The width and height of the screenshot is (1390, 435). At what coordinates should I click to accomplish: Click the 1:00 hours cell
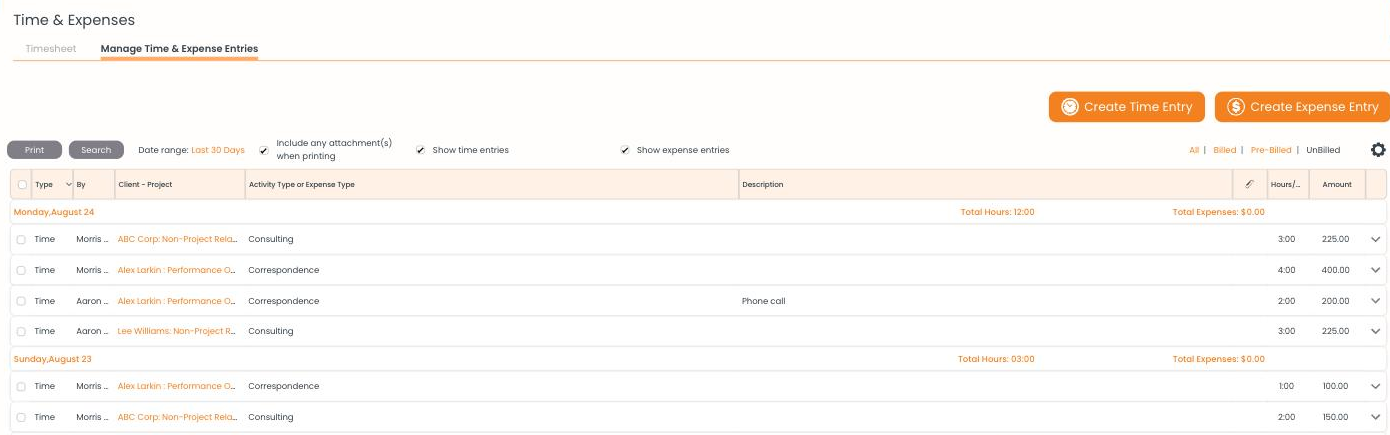1287,386
